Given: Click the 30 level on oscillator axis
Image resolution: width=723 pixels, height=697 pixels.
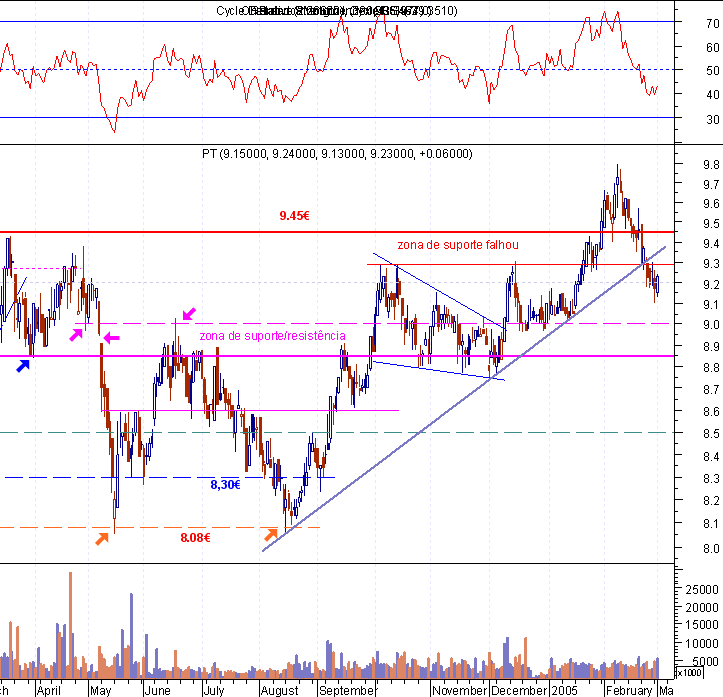Looking at the screenshot, I should [x=713, y=119].
